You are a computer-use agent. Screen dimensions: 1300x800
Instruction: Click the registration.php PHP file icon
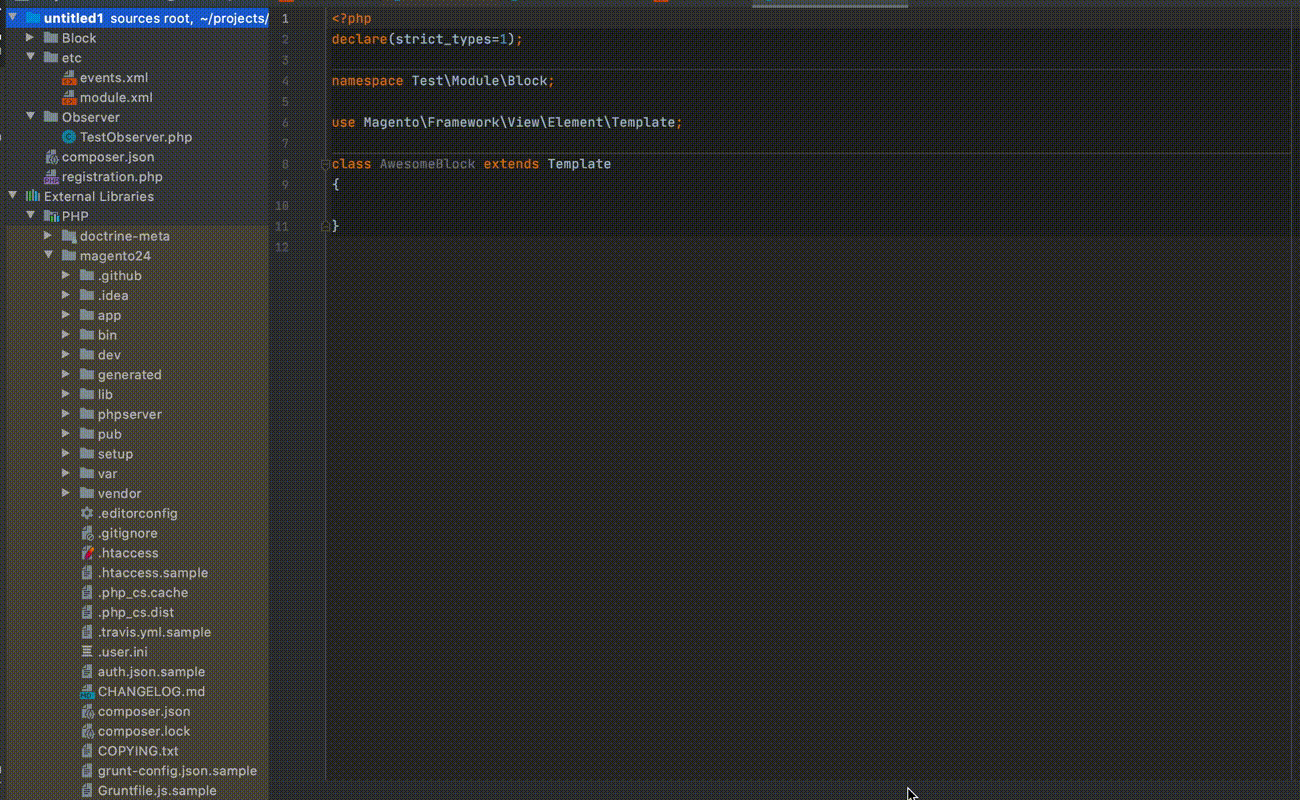(52, 177)
